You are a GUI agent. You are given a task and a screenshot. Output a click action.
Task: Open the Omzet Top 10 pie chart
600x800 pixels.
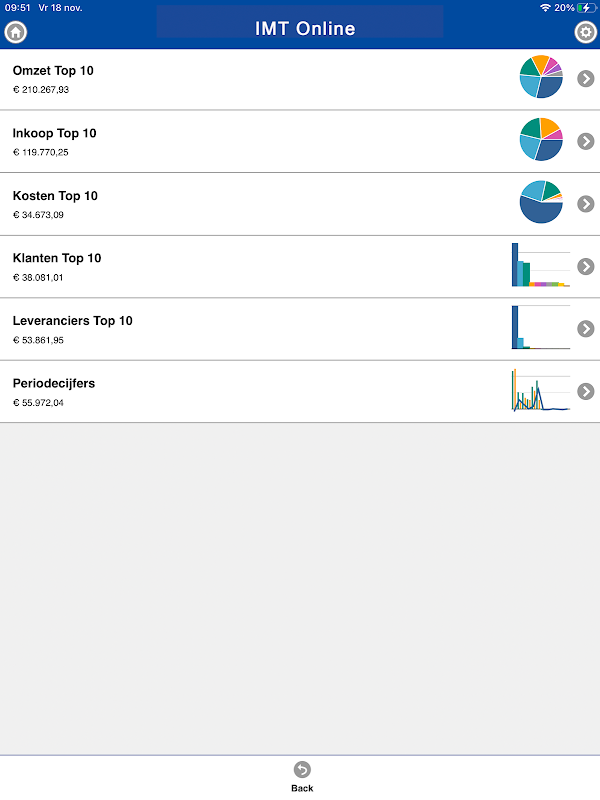[541, 77]
